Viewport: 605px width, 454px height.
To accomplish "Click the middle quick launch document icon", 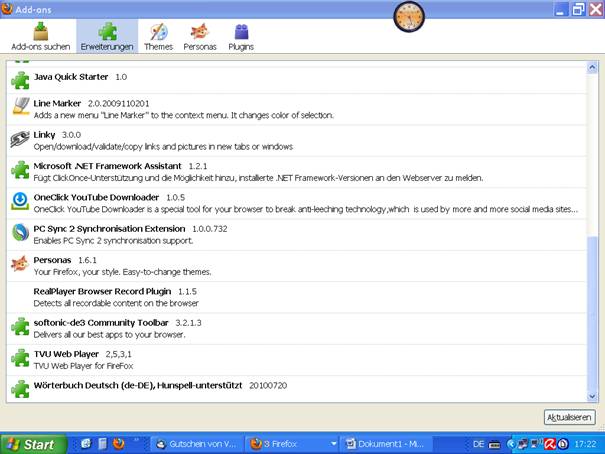I will click(x=102, y=444).
